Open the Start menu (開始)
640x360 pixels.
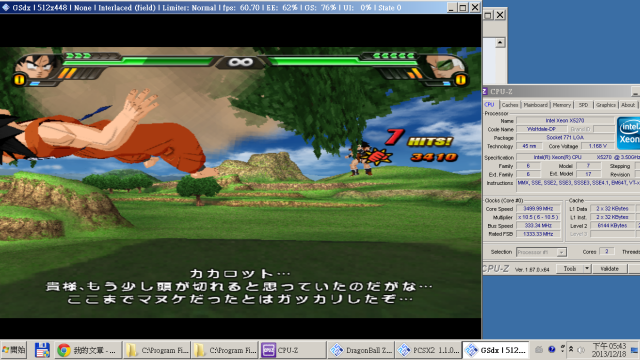click(13, 350)
